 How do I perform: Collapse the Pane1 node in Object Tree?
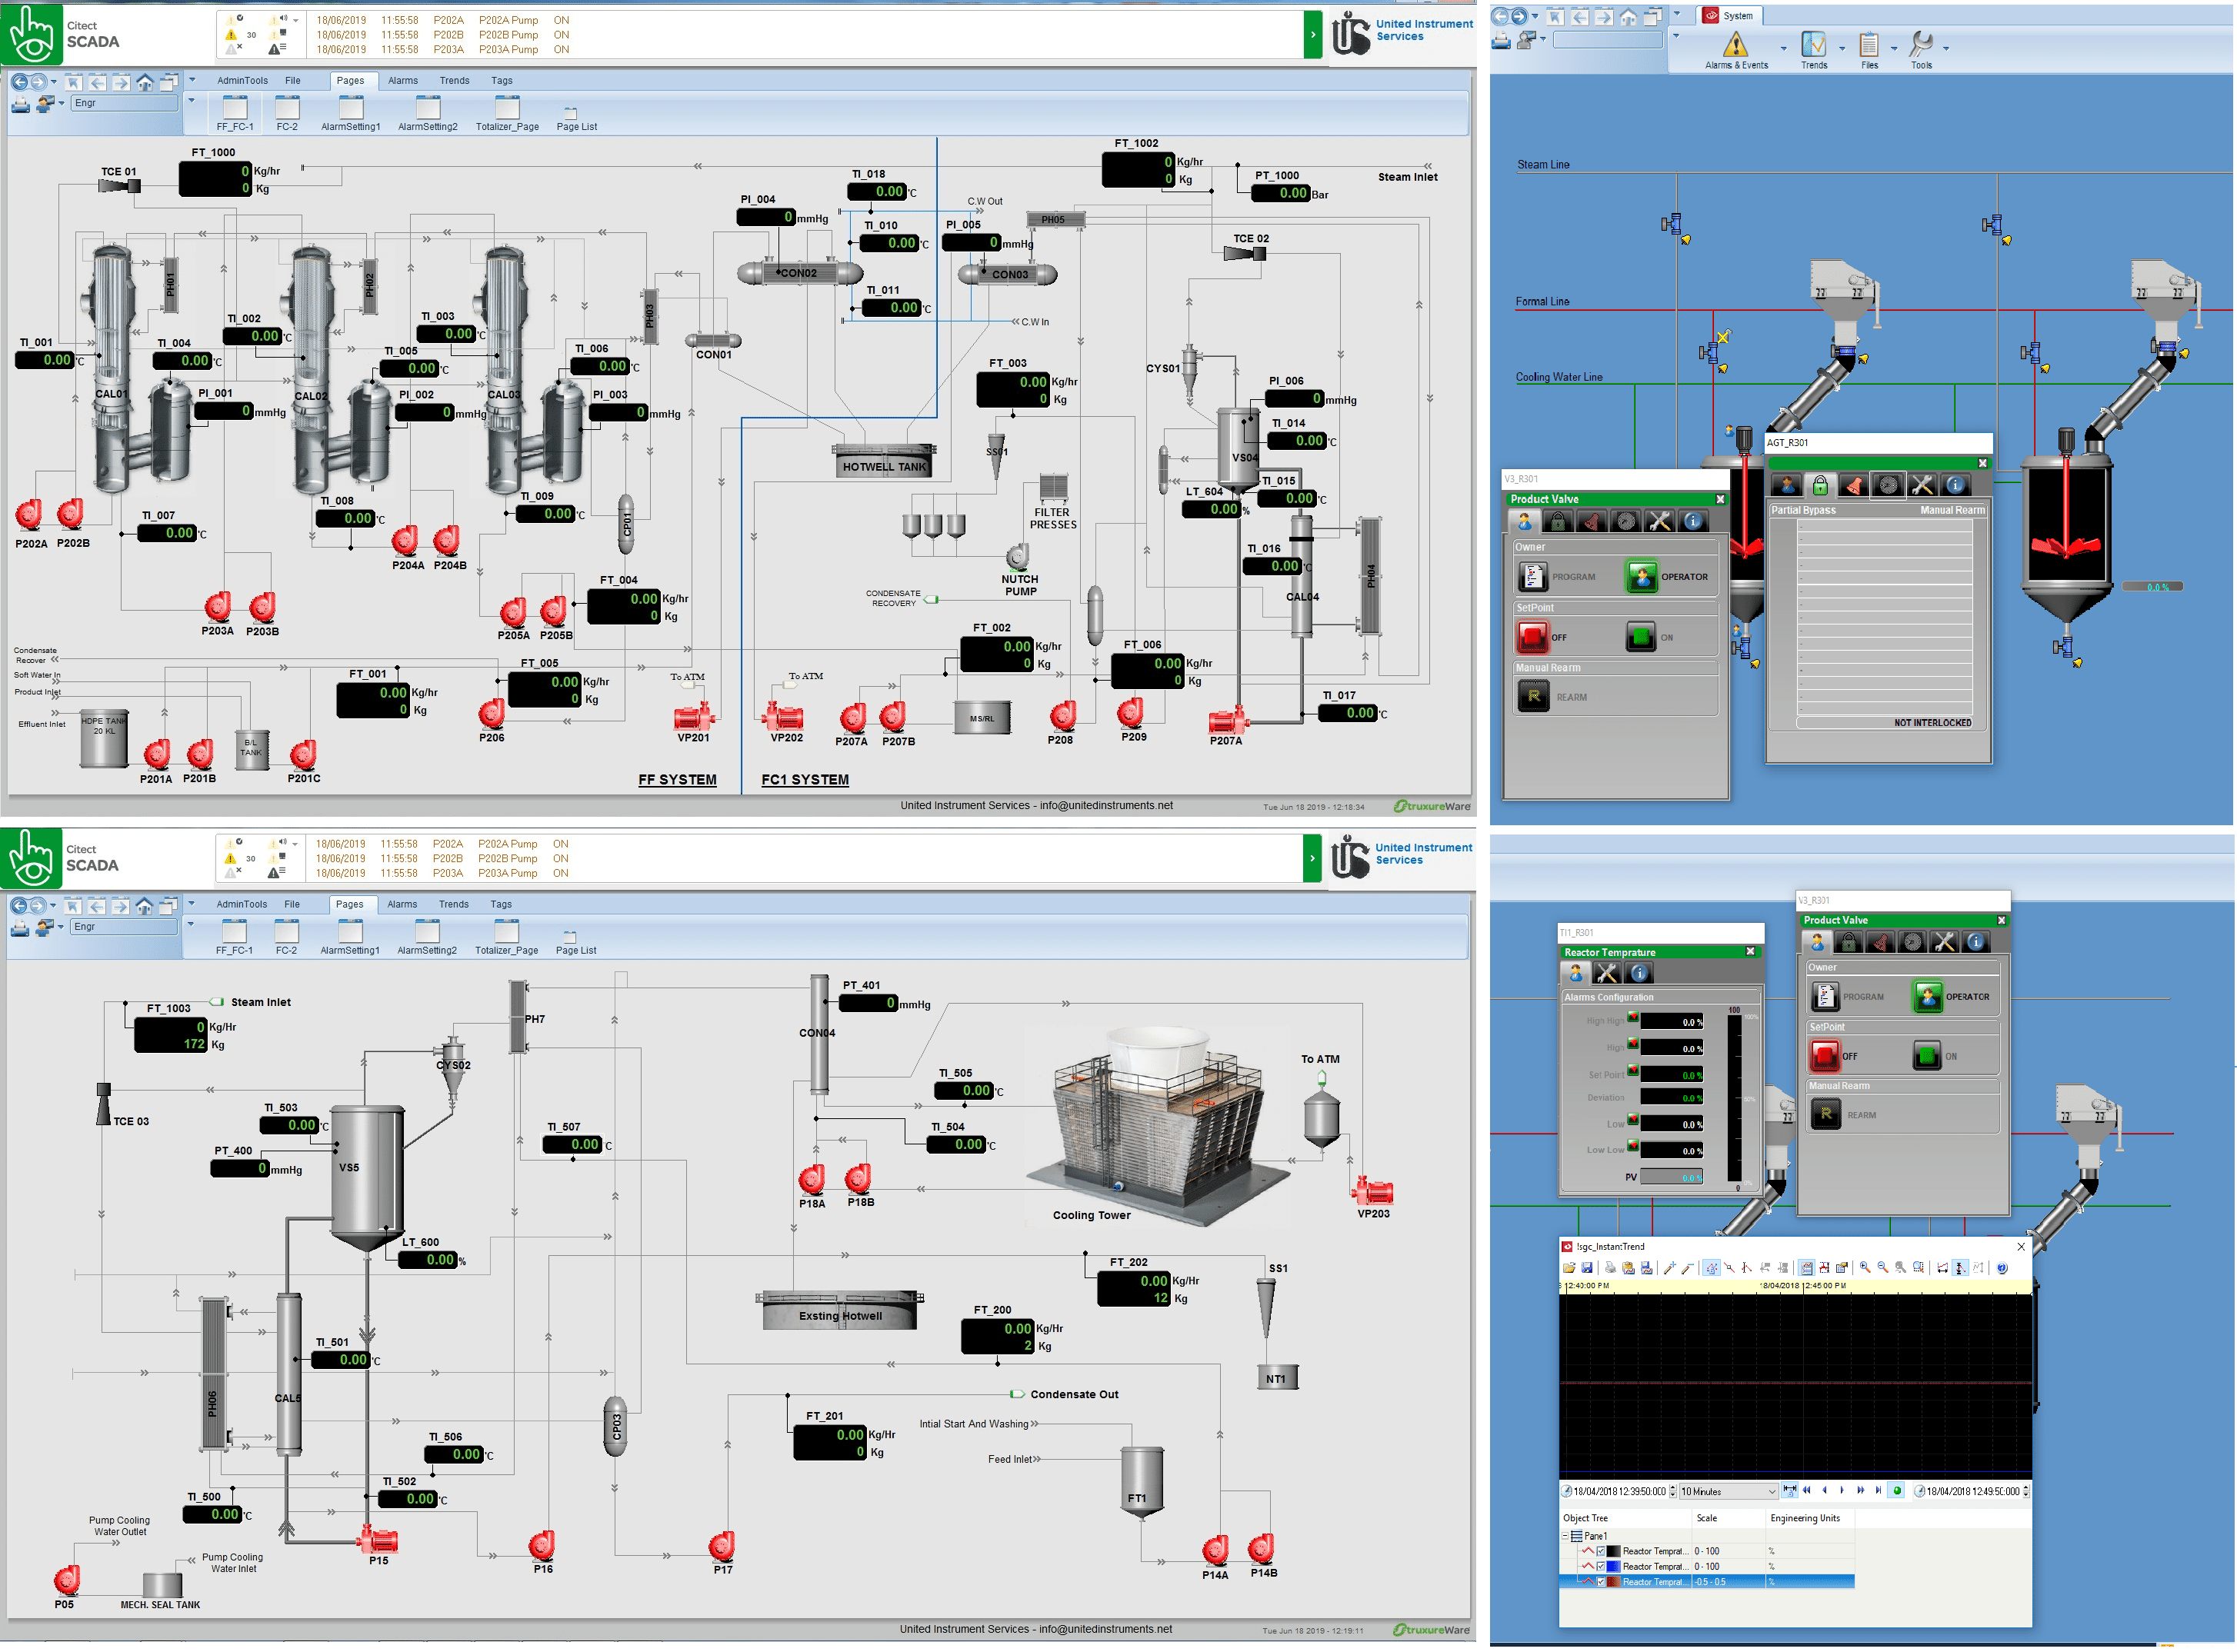pos(1565,1536)
